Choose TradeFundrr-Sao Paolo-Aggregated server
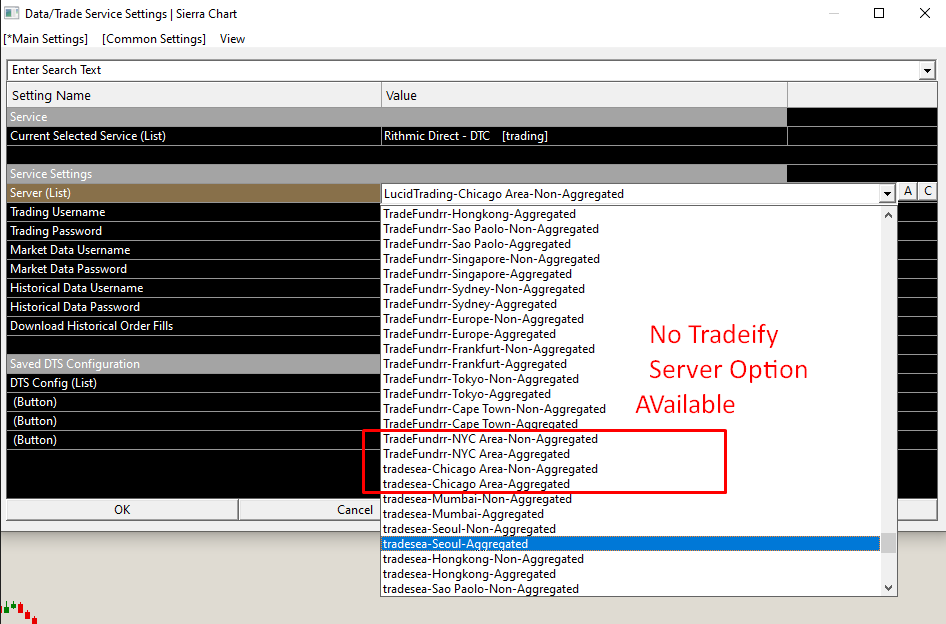This screenshot has width=946, height=624. [631, 244]
